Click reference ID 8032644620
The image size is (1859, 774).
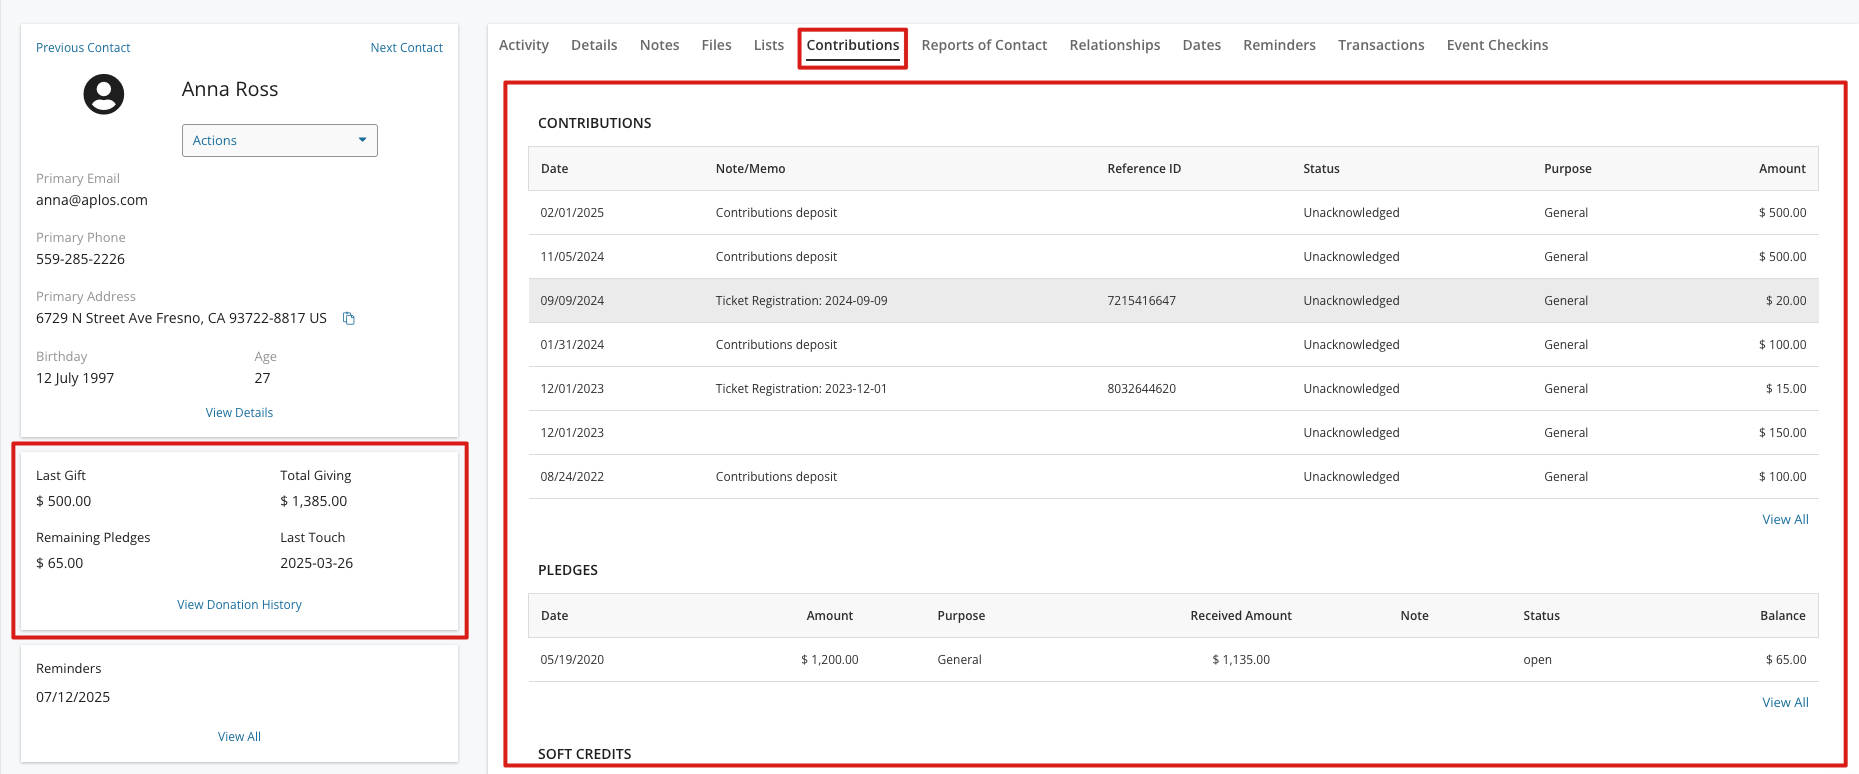point(1142,389)
